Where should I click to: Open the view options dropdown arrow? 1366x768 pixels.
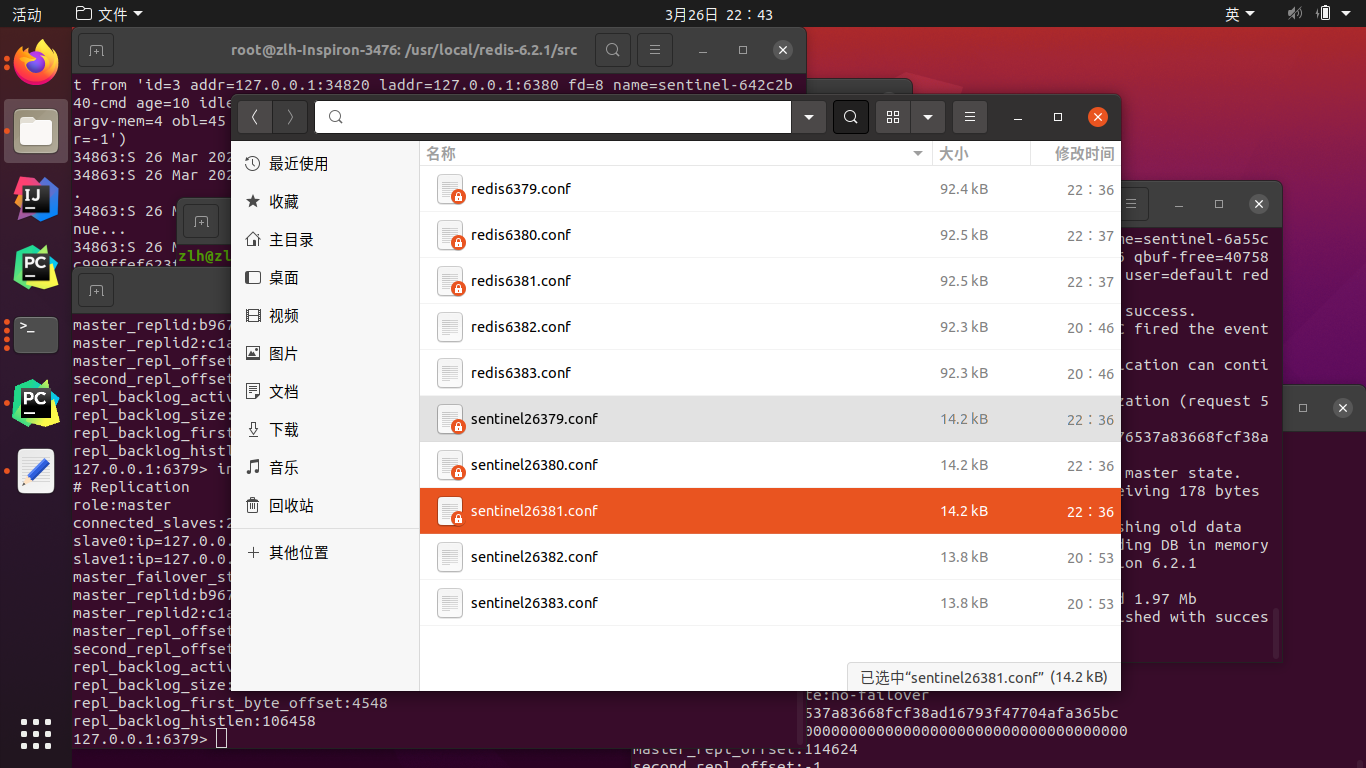click(x=928, y=117)
